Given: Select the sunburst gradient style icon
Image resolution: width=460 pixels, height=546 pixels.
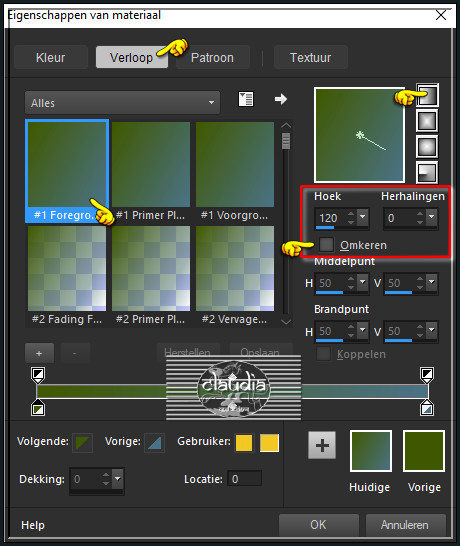Looking at the screenshot, I should point(427,147).
